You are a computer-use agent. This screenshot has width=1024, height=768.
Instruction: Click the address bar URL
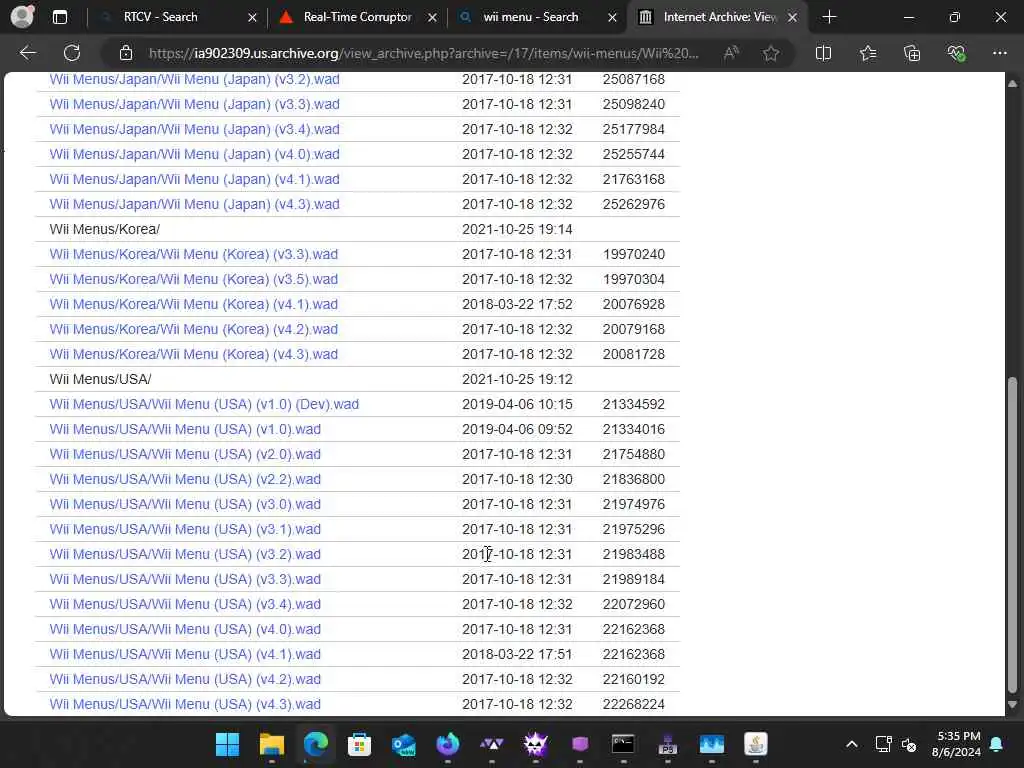point(423,53)
